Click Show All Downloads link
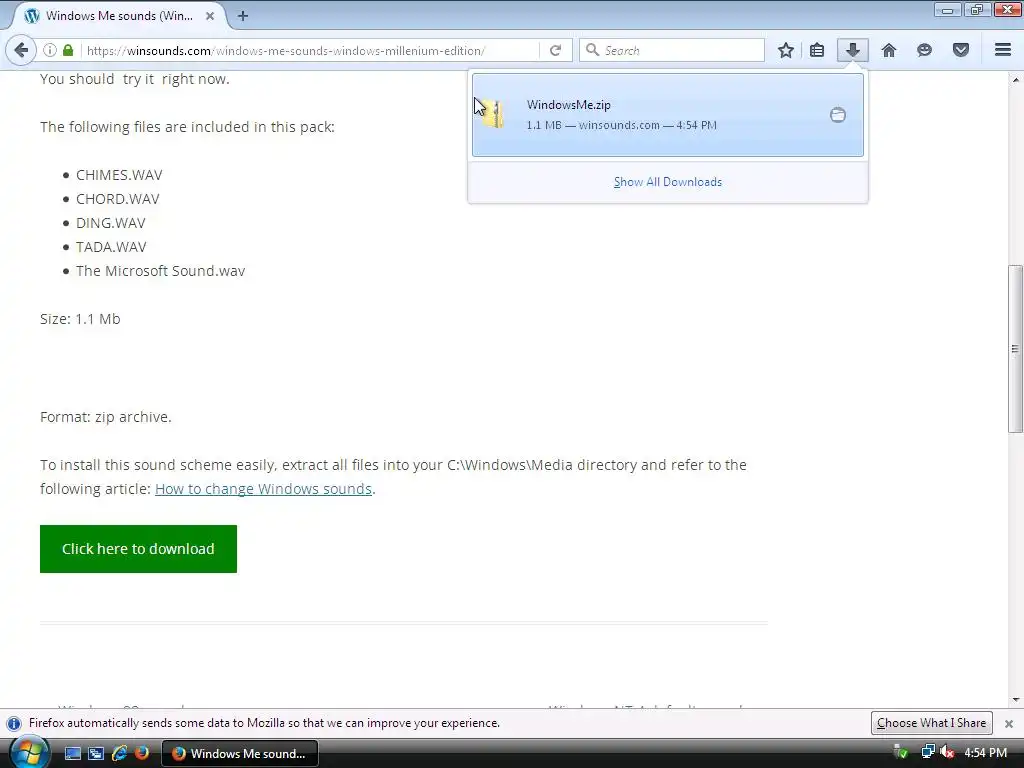 tap(667, 182)
